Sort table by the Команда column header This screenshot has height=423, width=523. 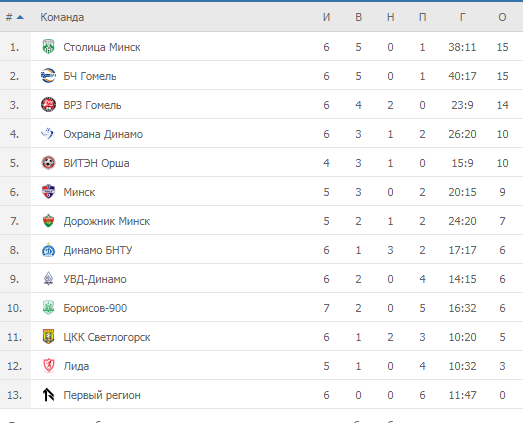coord(62,17)
